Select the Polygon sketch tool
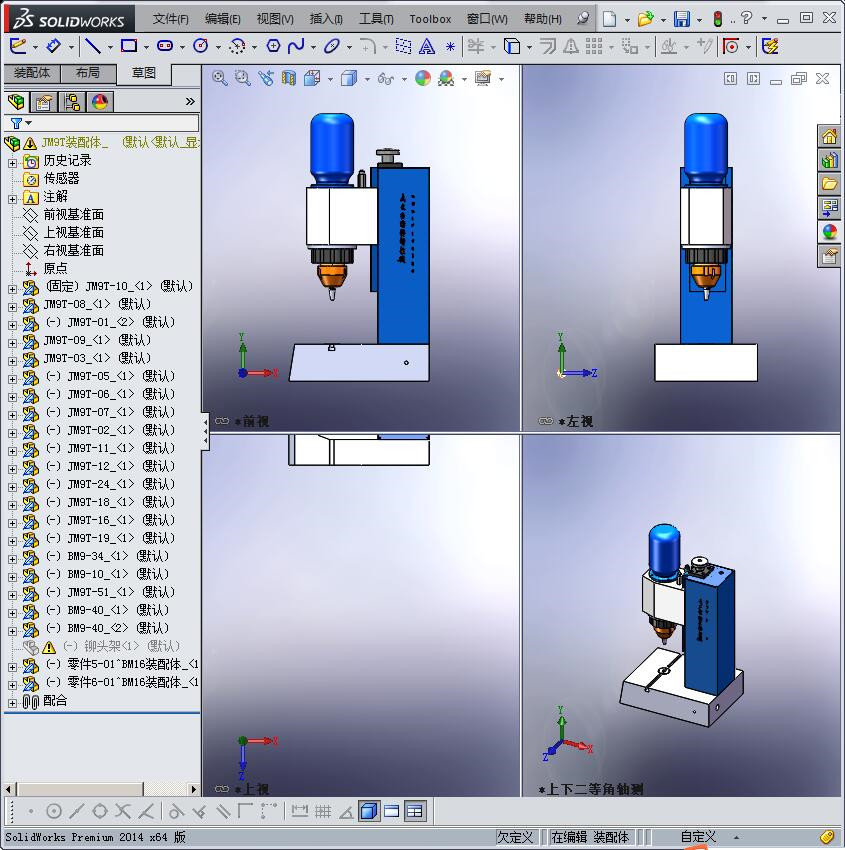Screen dimensions: 845x850 (273, 47)
